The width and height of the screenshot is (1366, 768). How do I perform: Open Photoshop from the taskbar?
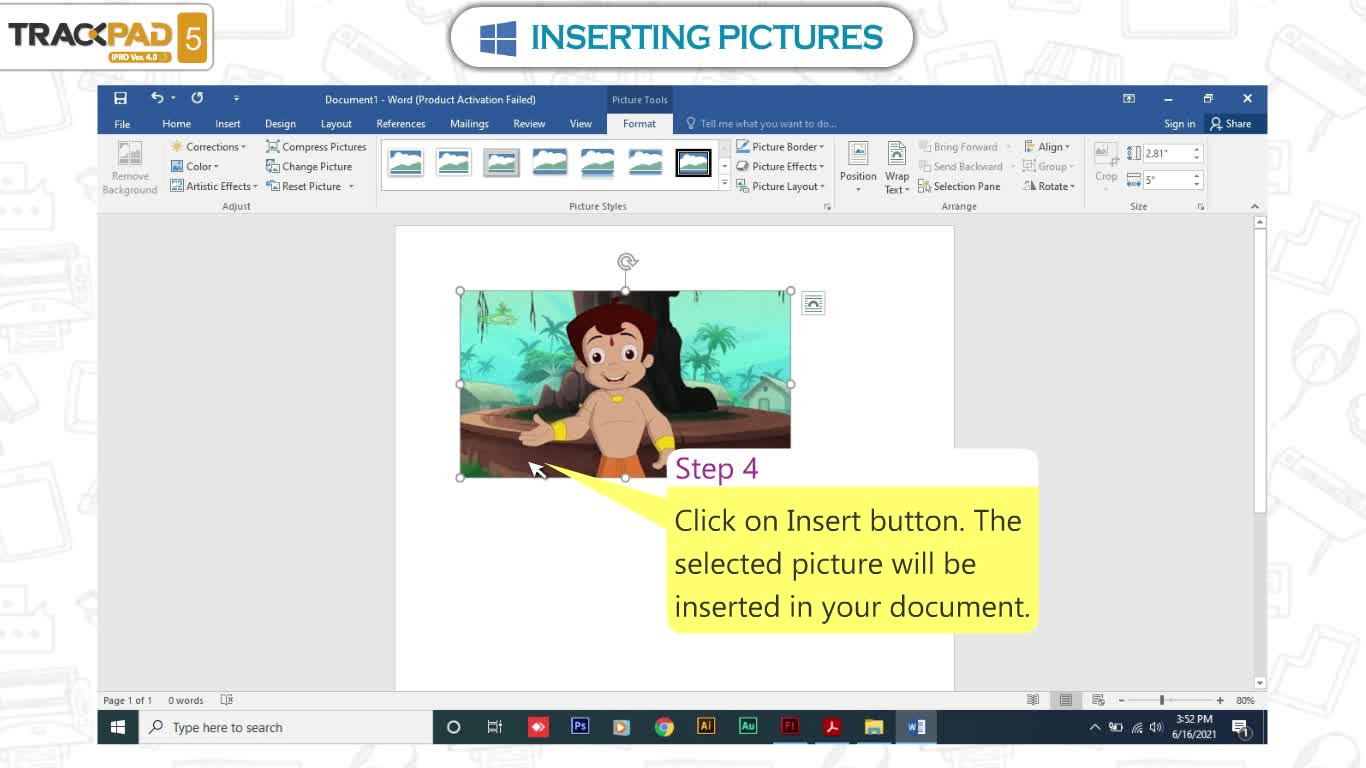click(580, 727)
